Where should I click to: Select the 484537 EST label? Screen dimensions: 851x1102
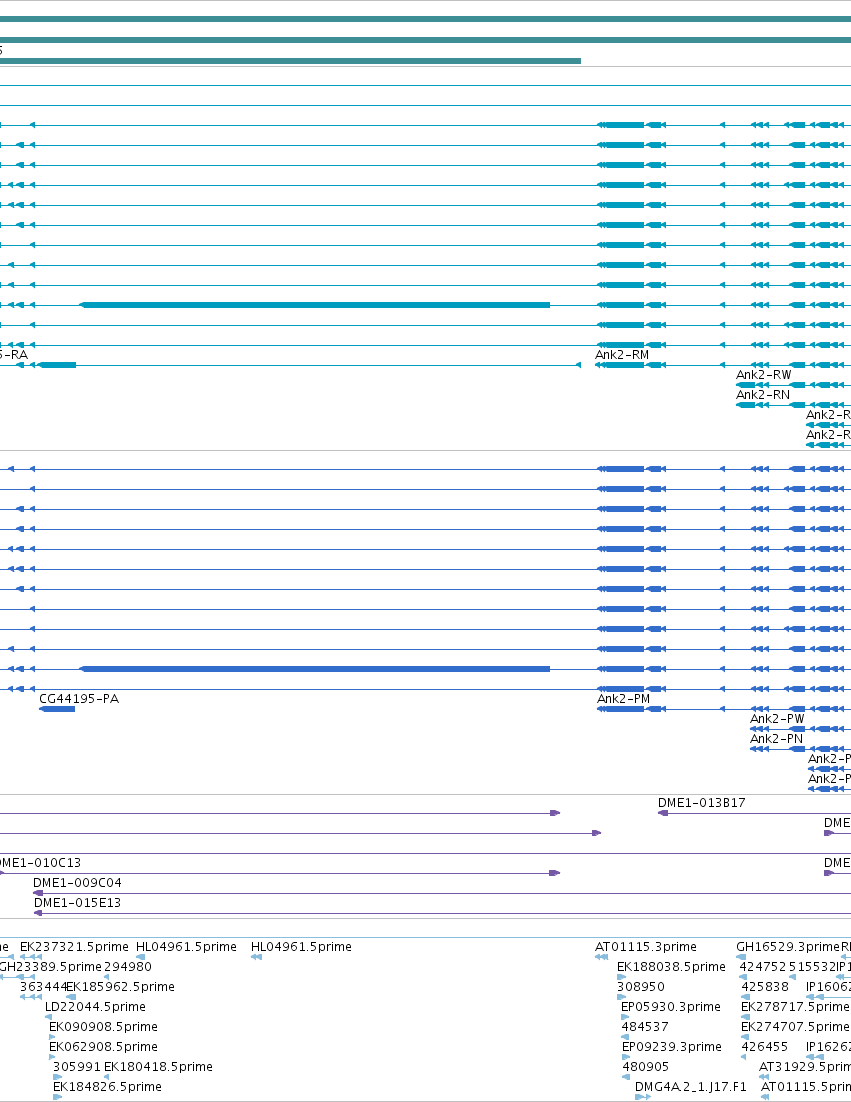point(645,1027)
